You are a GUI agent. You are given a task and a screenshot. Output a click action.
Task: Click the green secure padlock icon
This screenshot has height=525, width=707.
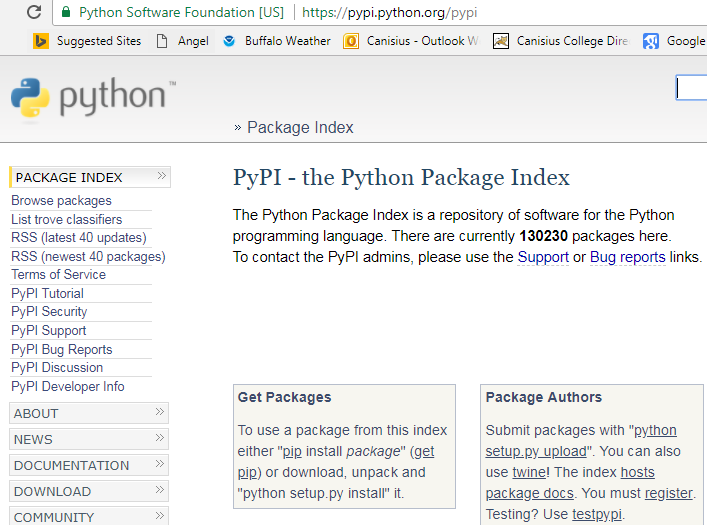pyautogui.click(x=66, y=12)
